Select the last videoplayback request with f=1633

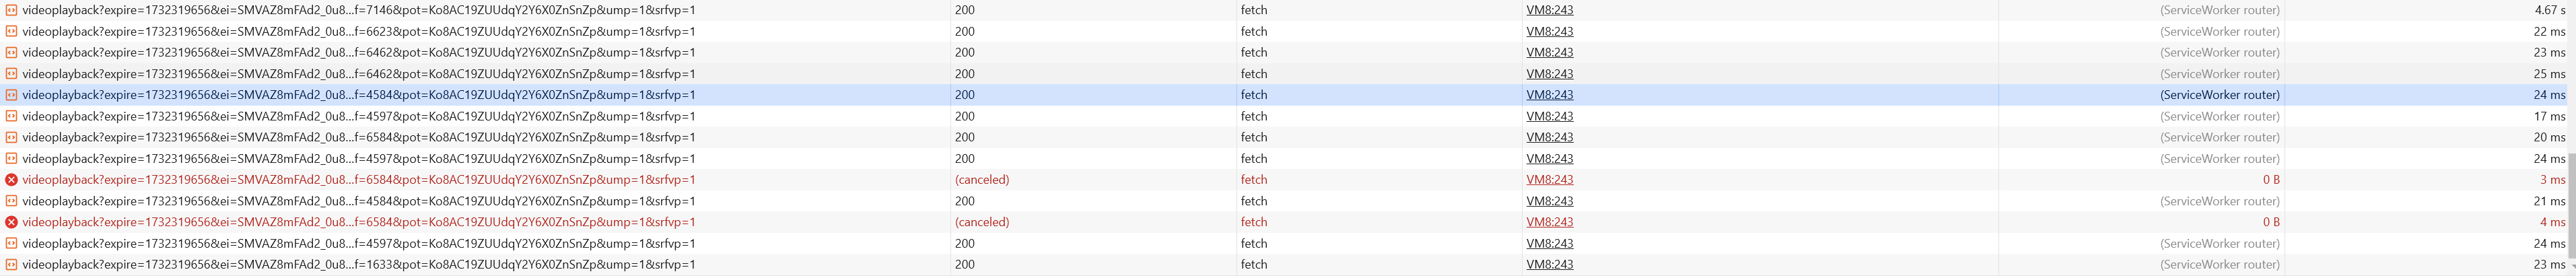click(359, 265)
